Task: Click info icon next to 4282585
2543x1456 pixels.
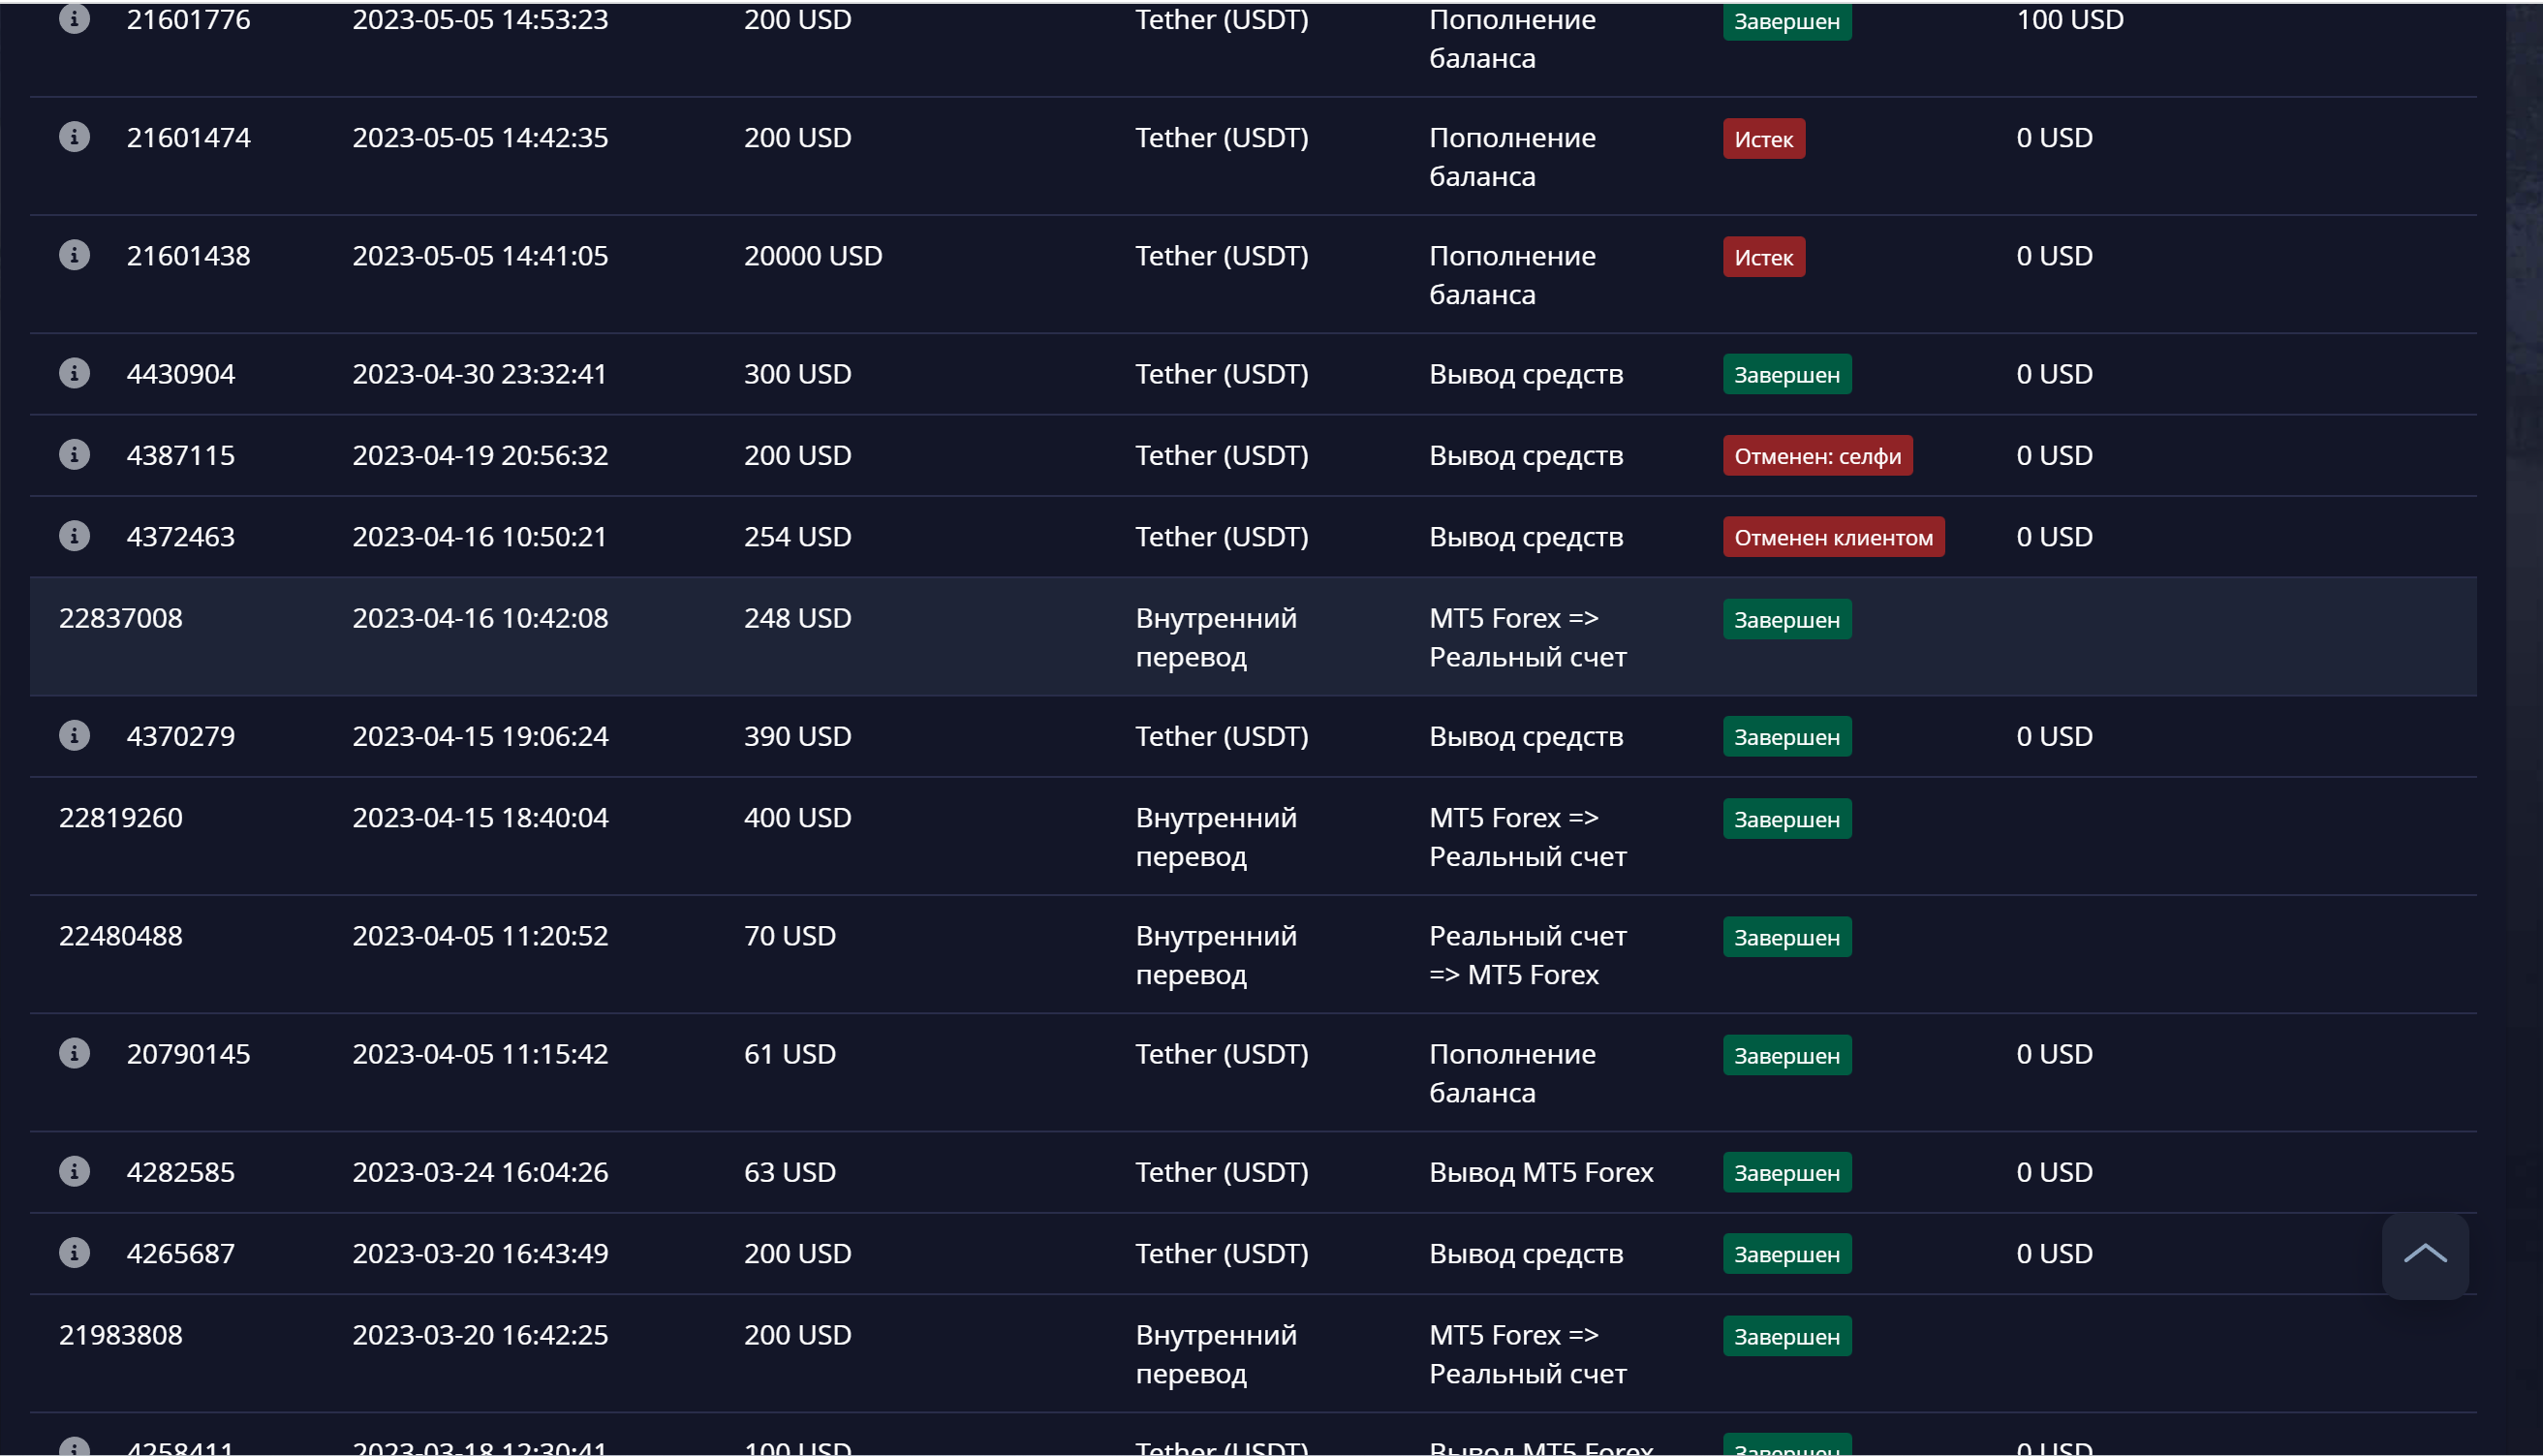Action: [74, 1170]
